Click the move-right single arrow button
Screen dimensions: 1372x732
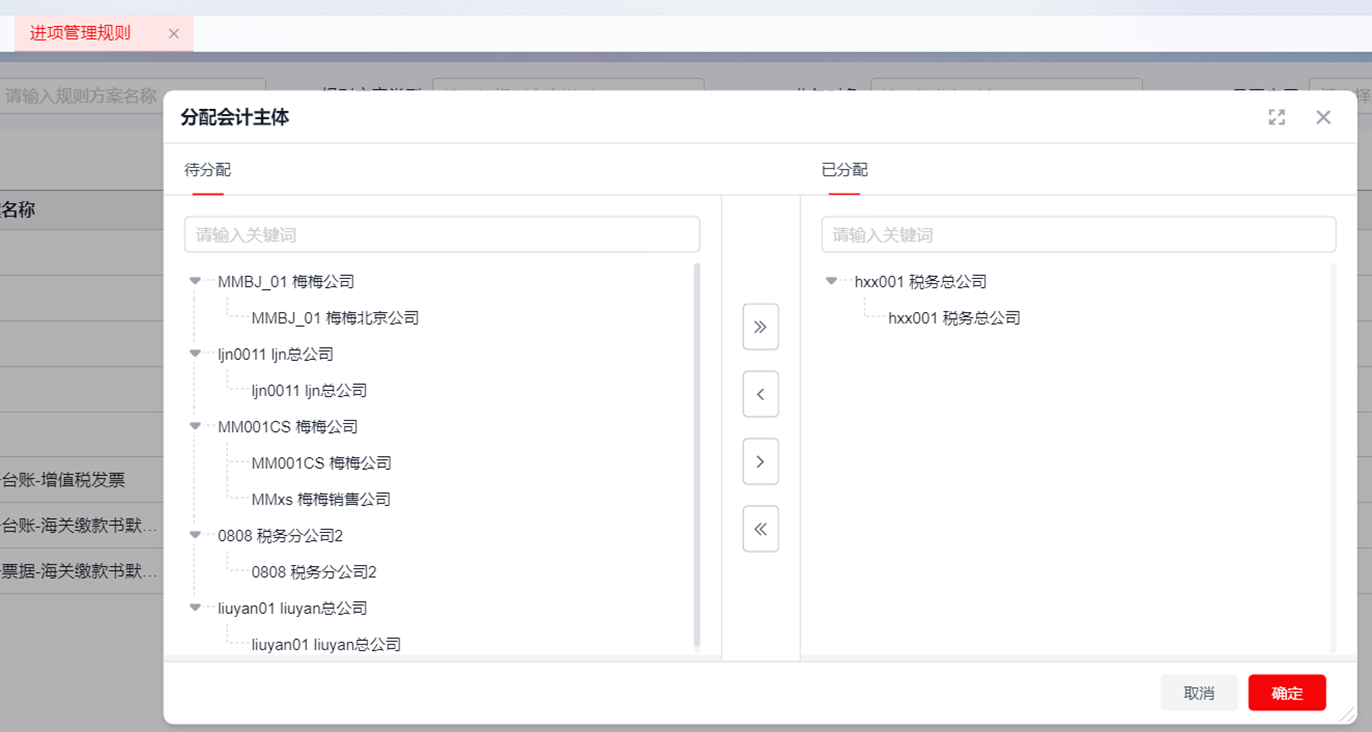pyautogui.click(x=760, y=462)
